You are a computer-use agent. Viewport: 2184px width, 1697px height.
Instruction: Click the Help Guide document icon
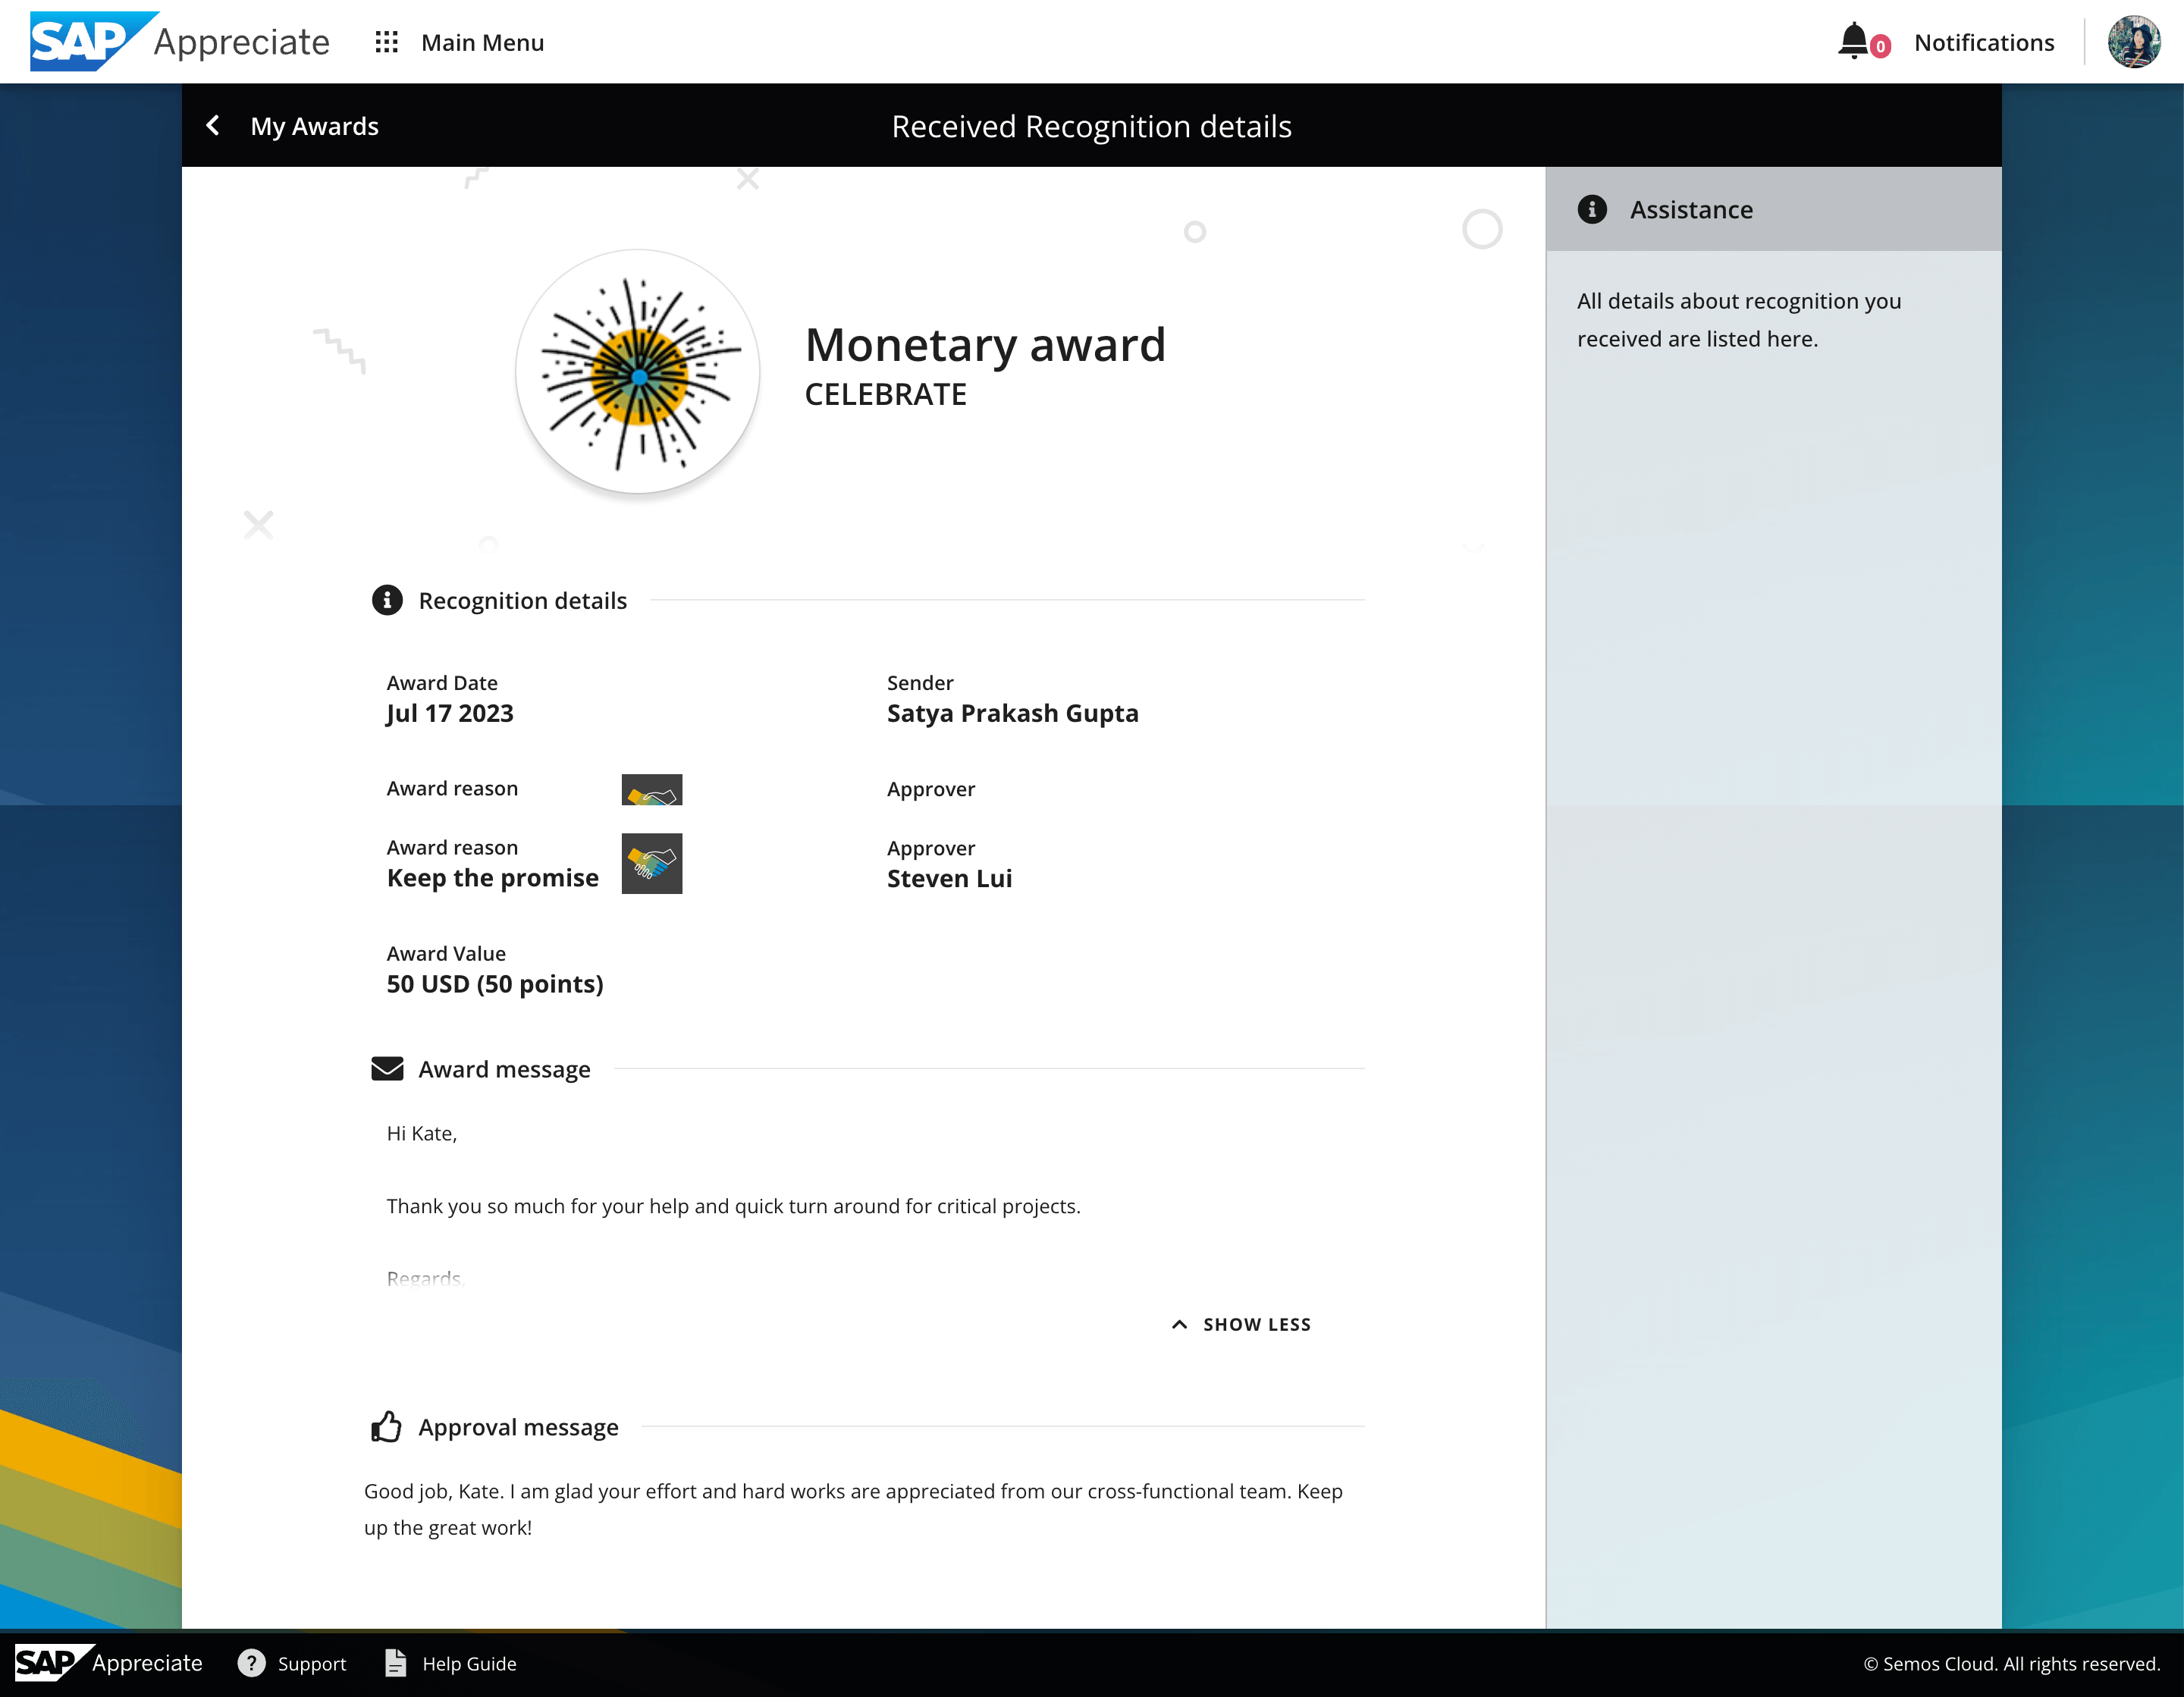click(x=395, y=1663)
